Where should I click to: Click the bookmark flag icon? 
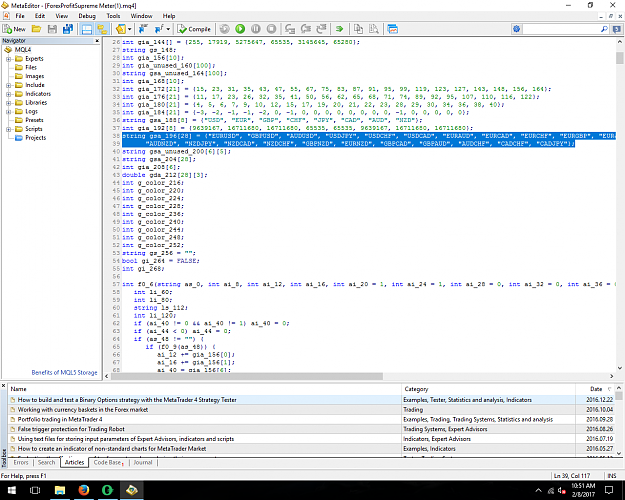click(x=143, y=29)
